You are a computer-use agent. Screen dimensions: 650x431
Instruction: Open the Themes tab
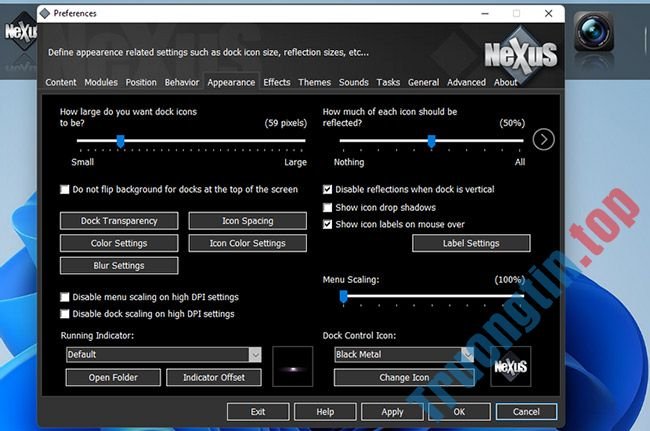tap(315, 82)
